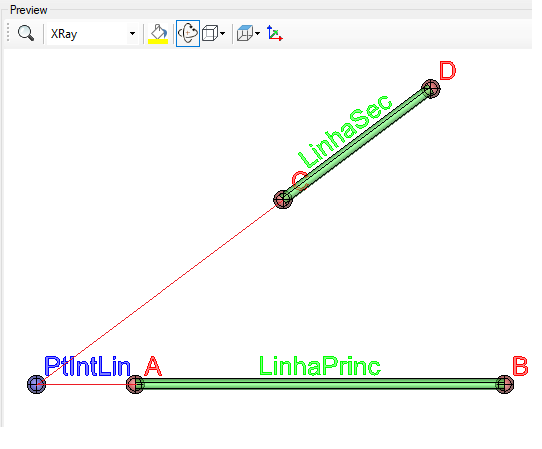The image size is (542, 449).
Task: Click the yellow color bar under bucket
Action: (158, 41)
